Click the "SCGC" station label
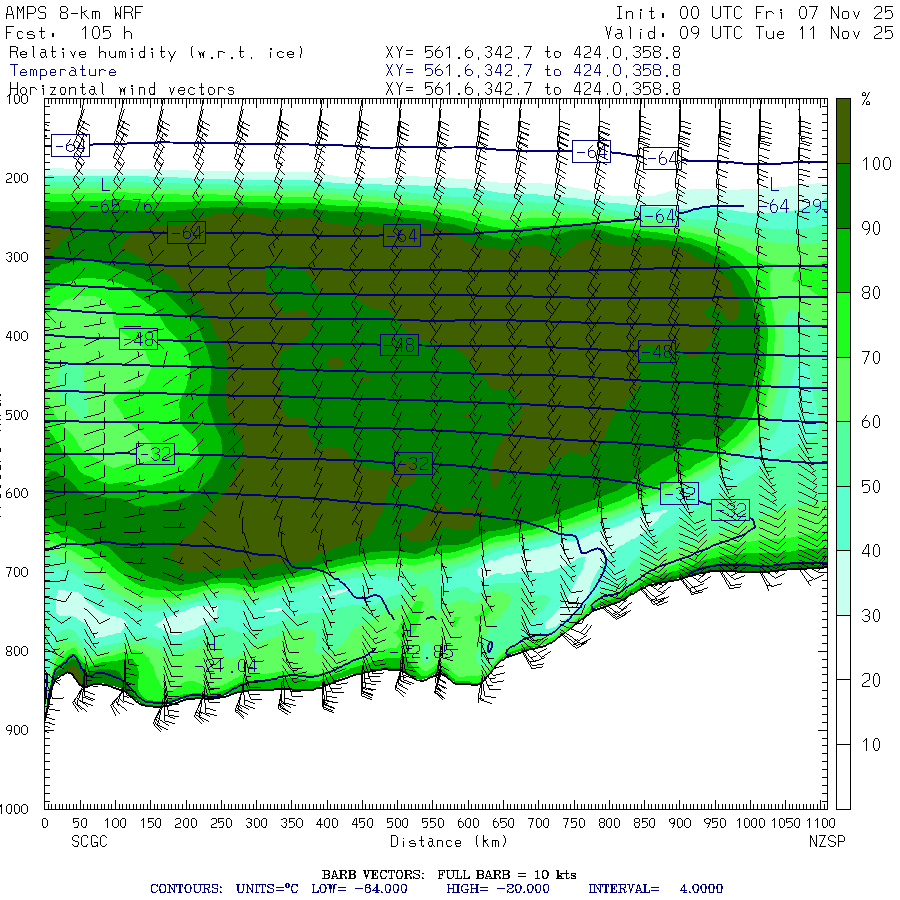Viewport: 900px width, 900px height. (x=89, y=841)
